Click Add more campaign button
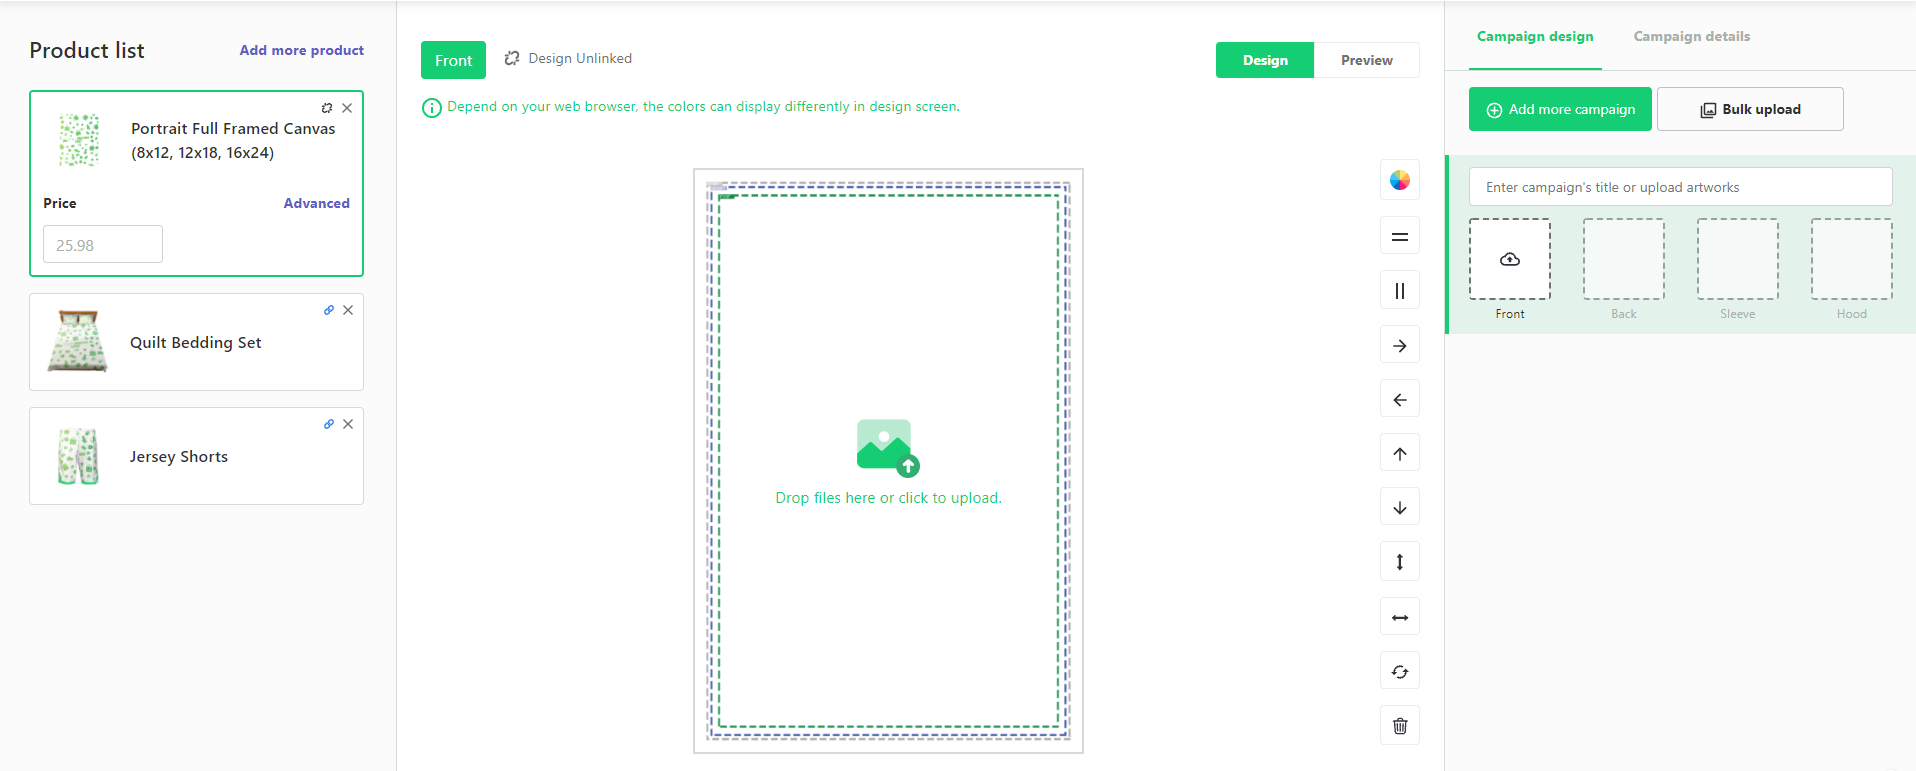Viewport: 1916px width, 771px height. (1560, 109)
